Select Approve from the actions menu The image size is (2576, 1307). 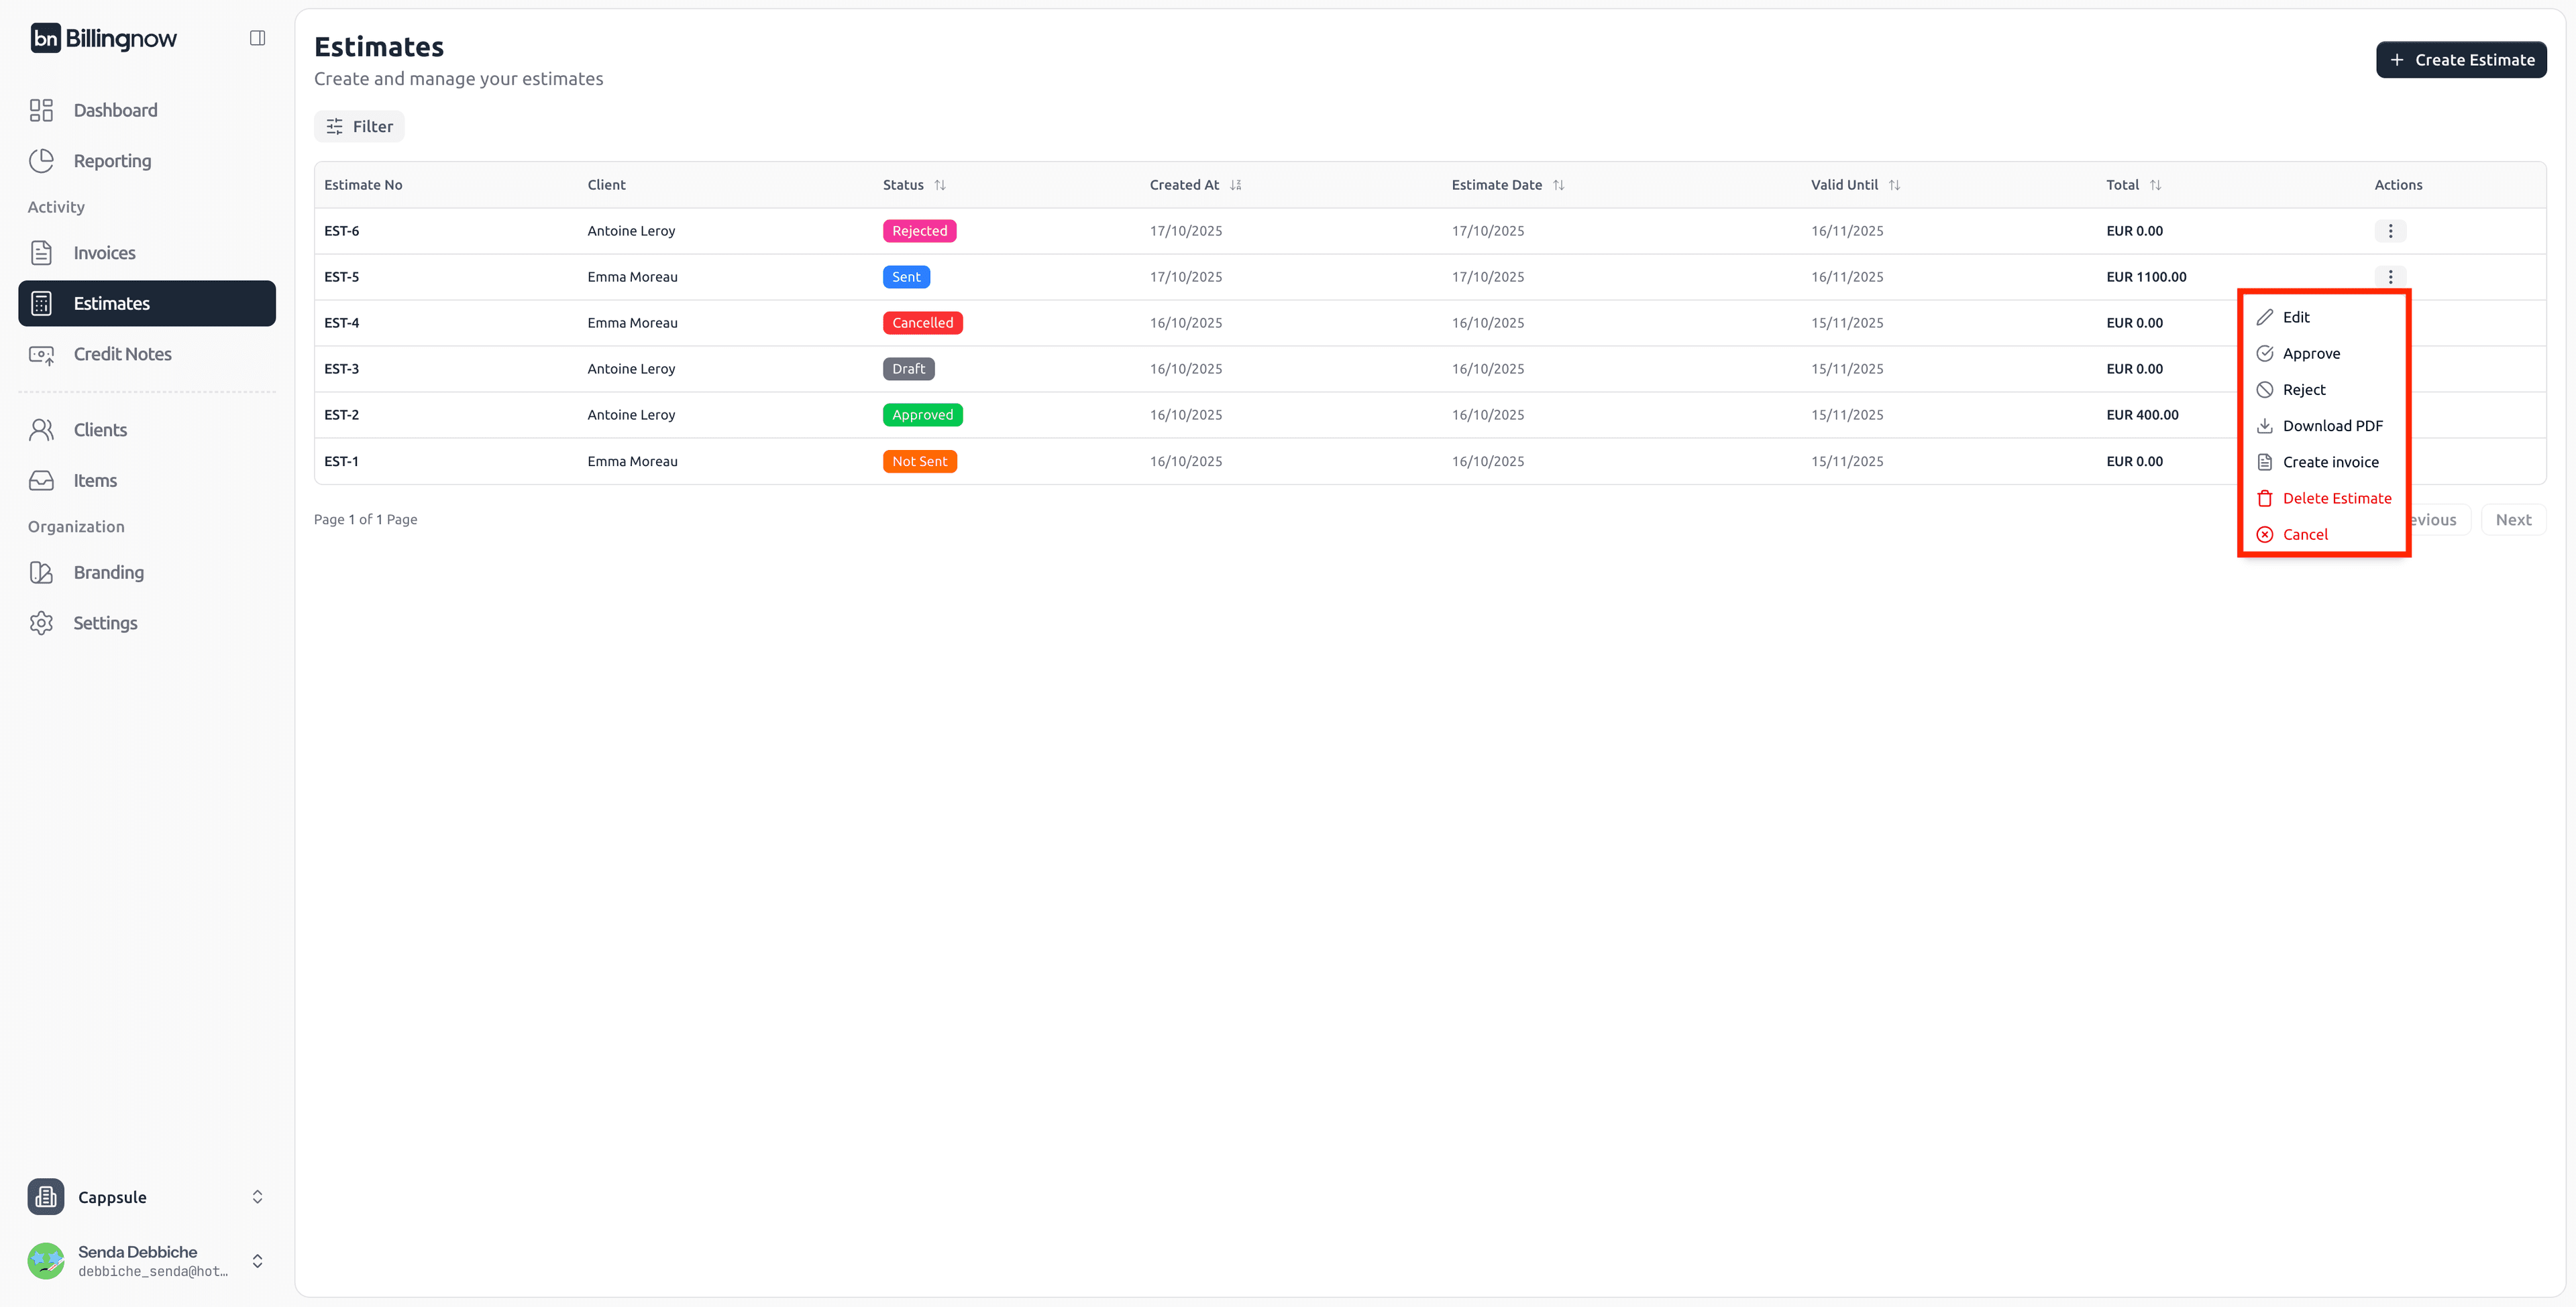tap(2312, 353)
